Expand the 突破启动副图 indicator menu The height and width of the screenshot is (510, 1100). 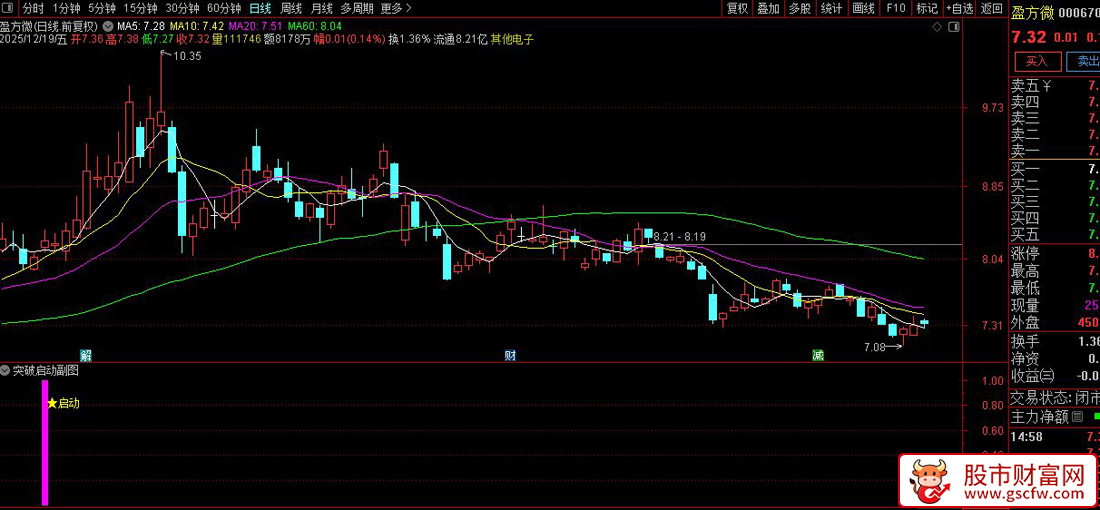[6, 370]
